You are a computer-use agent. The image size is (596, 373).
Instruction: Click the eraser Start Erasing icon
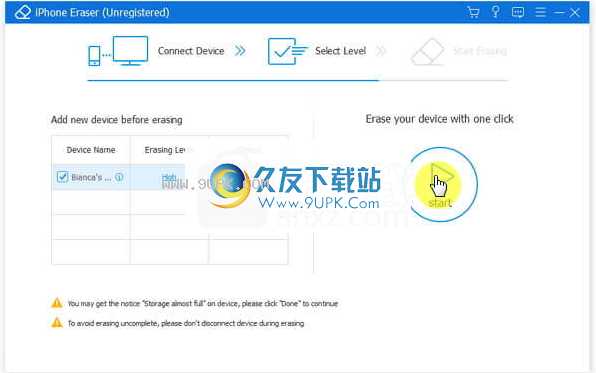pyautogui.click(x=428, y=52)
